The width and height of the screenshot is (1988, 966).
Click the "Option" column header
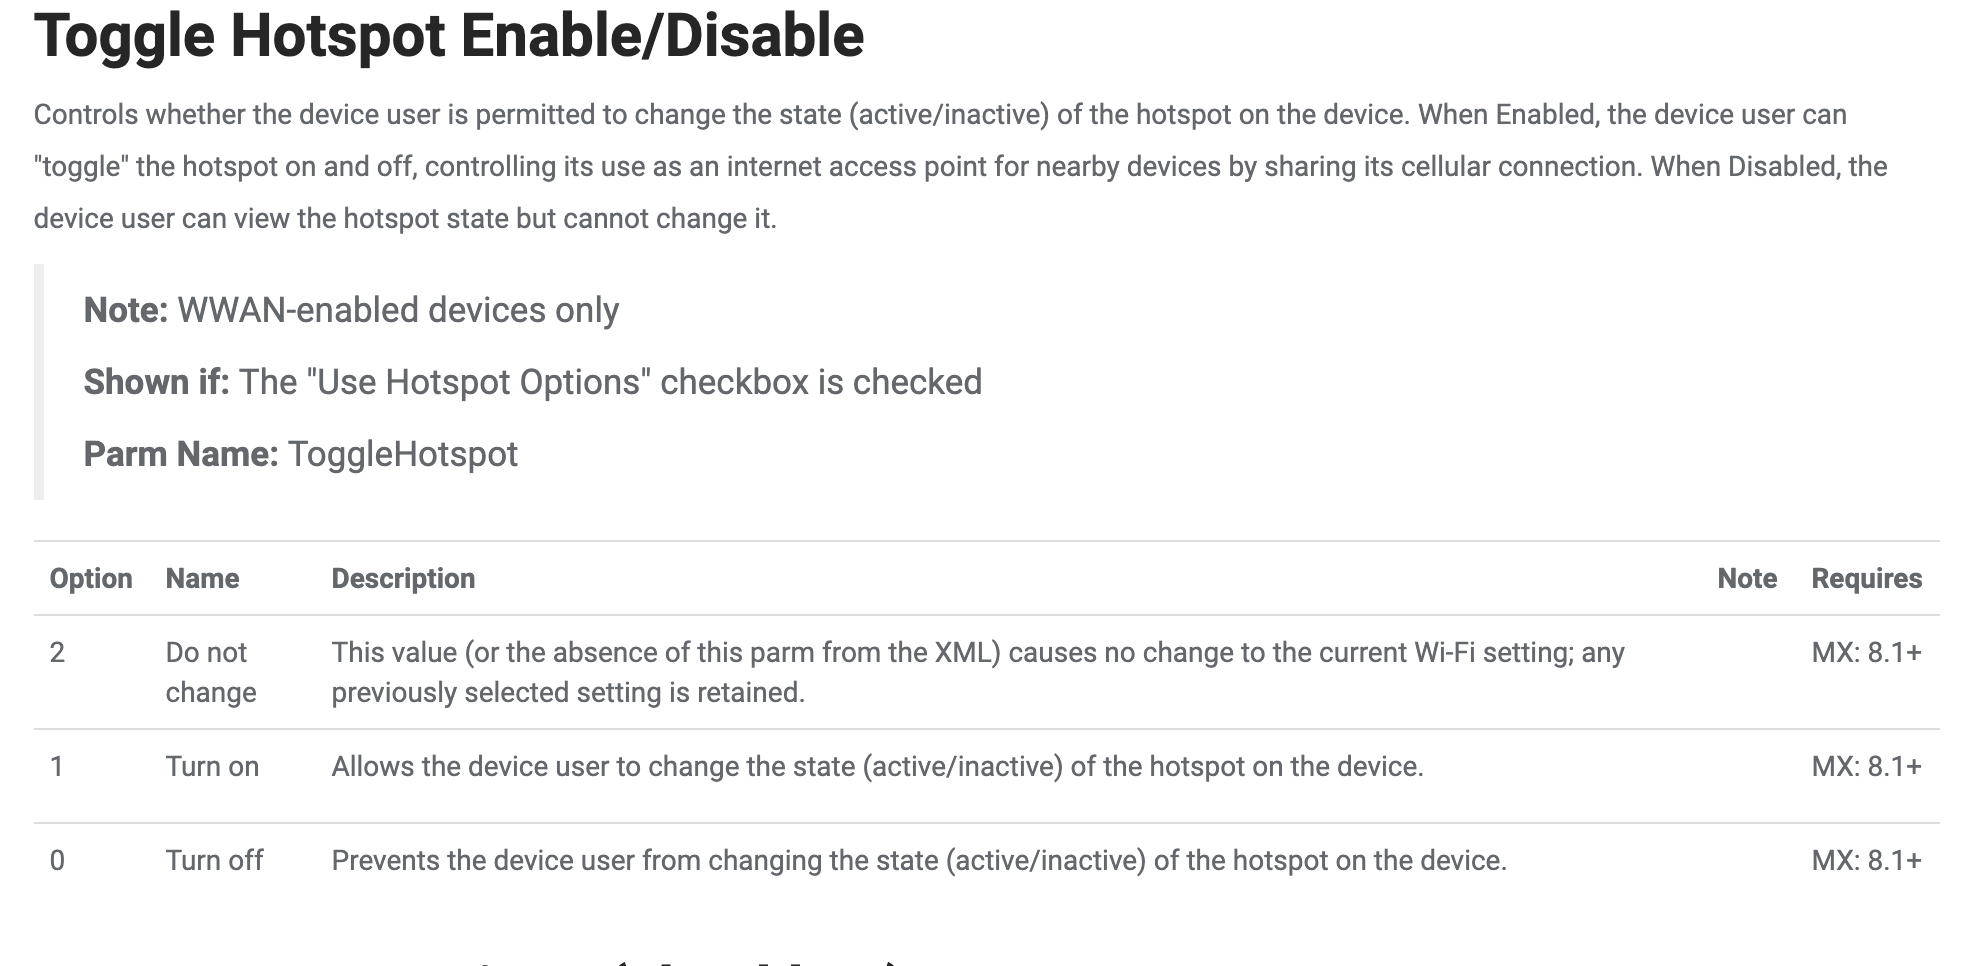coord(91,578)
